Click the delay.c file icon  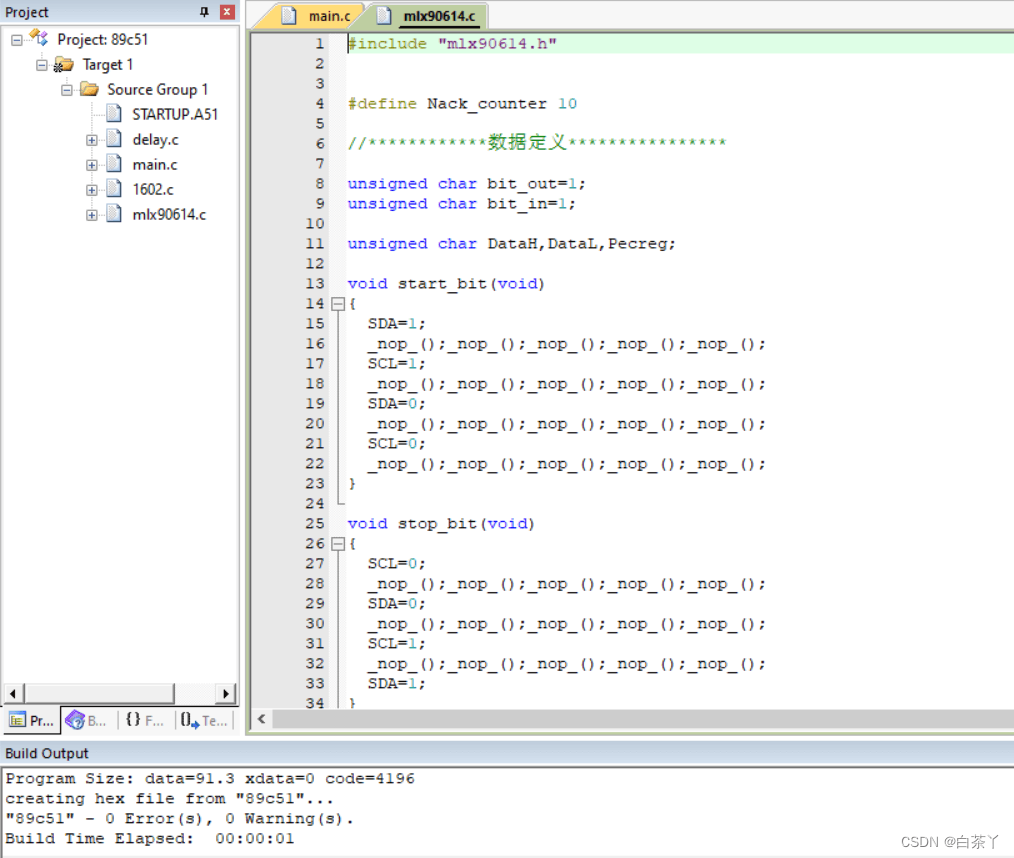(x=114, y=138)
